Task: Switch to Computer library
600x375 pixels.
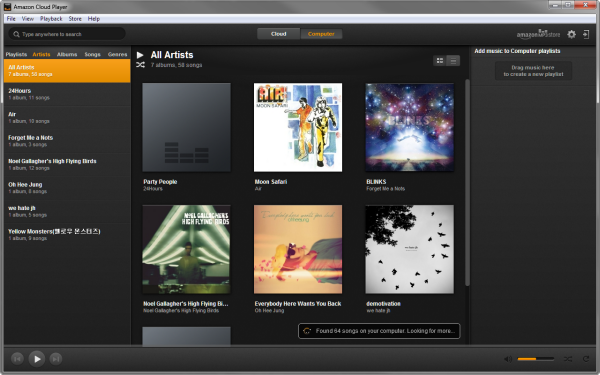Action: [321, 34]
